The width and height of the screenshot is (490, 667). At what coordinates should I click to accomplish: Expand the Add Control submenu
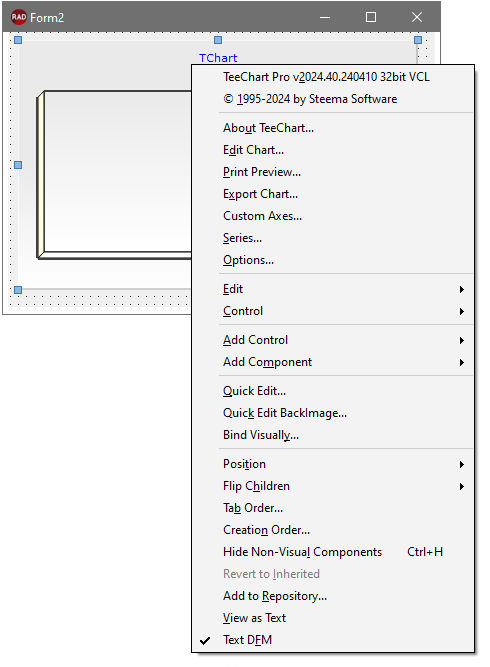[x=333, y=340]
